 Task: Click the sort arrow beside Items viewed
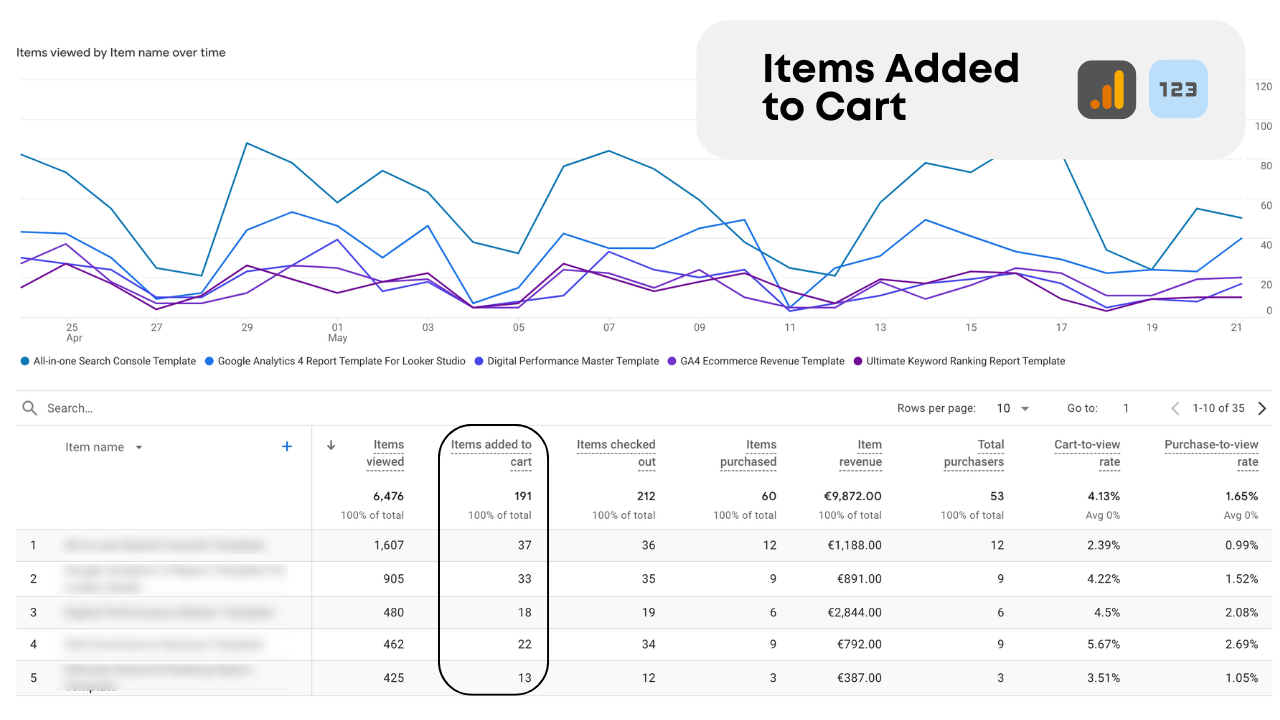331,446
